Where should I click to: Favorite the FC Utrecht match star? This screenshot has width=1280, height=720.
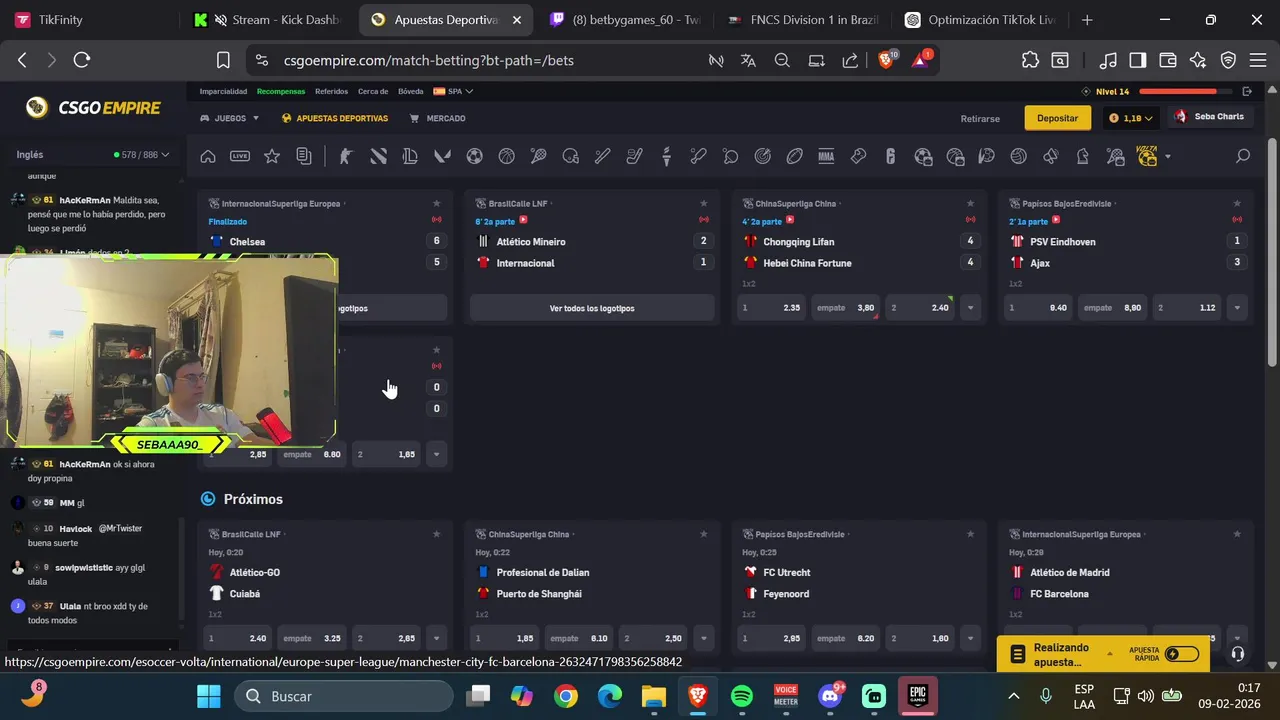970,535
